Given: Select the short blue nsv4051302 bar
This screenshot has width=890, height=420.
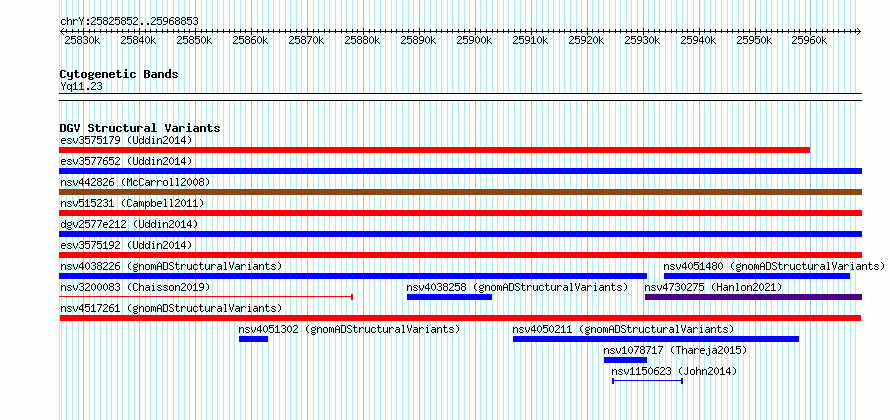Looking at the screenshot, I should coord(253,339).
